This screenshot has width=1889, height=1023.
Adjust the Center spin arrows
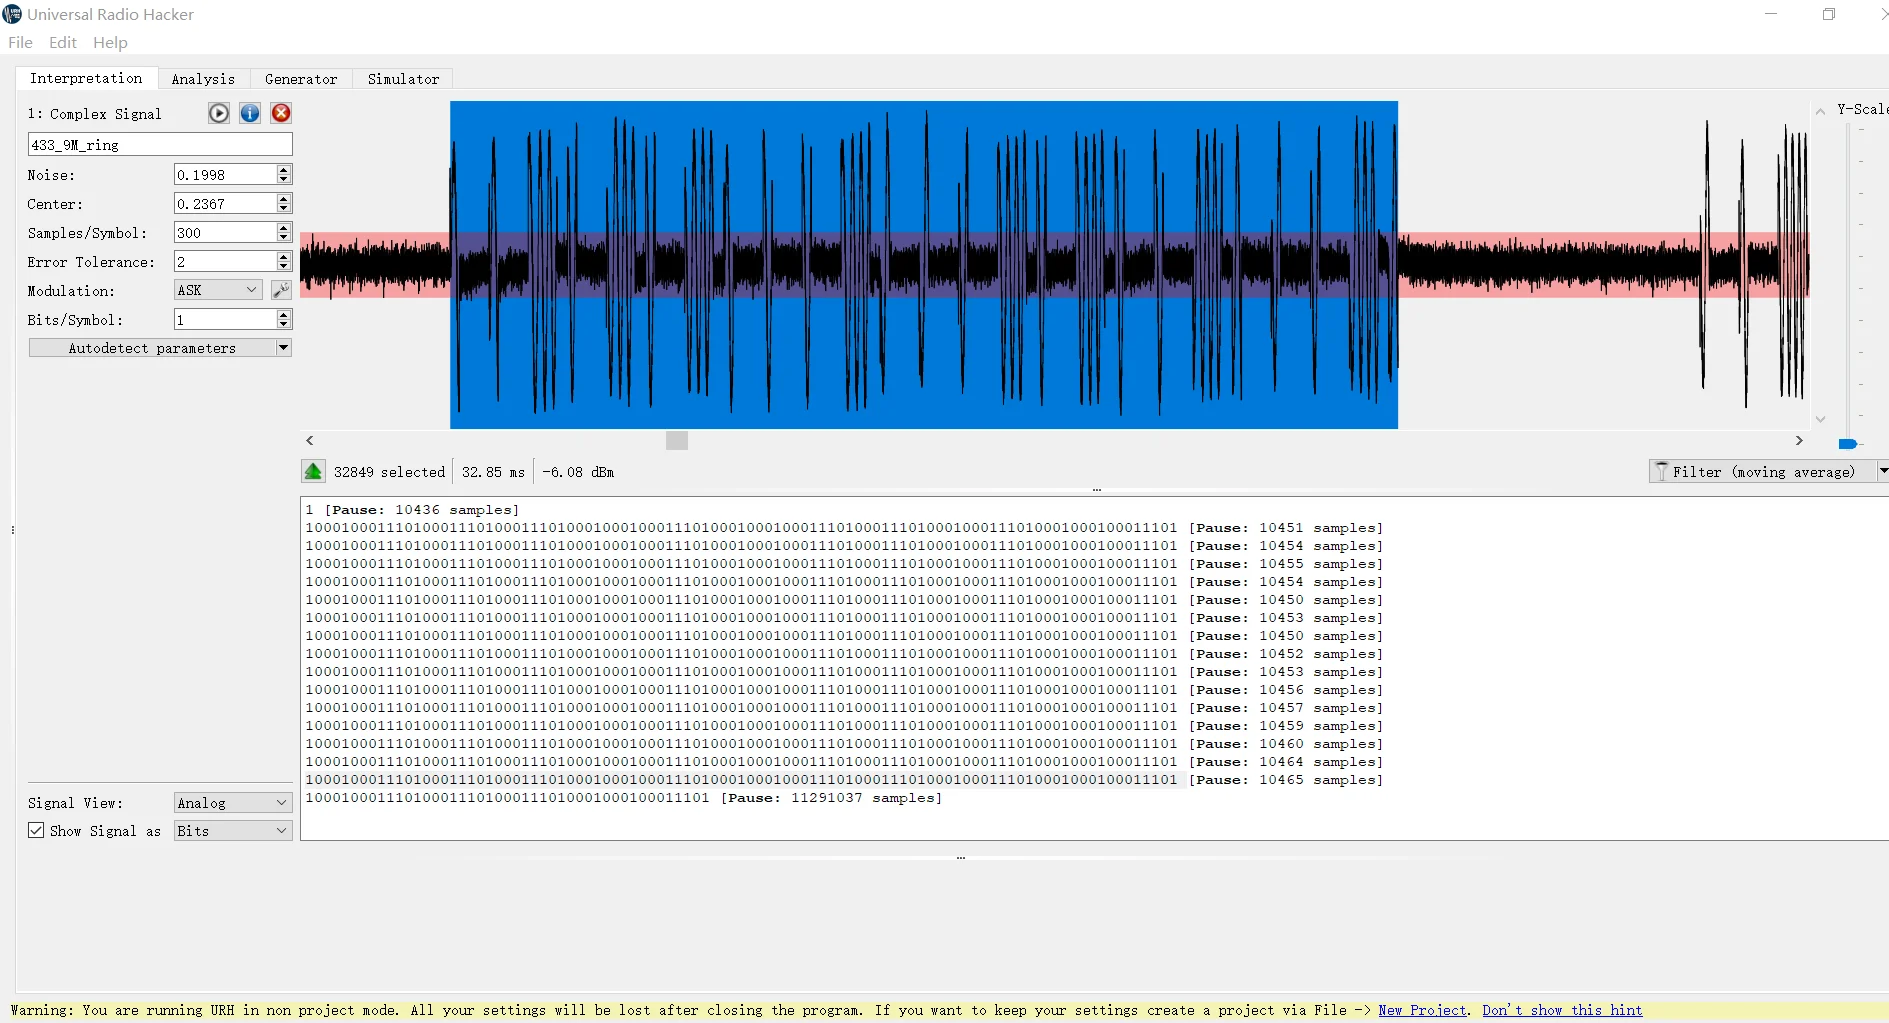284,204
